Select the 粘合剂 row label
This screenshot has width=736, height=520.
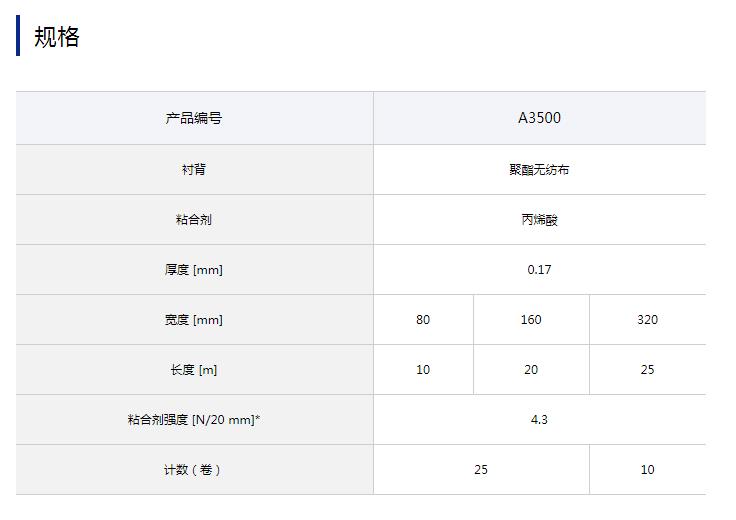pos(194,220)
